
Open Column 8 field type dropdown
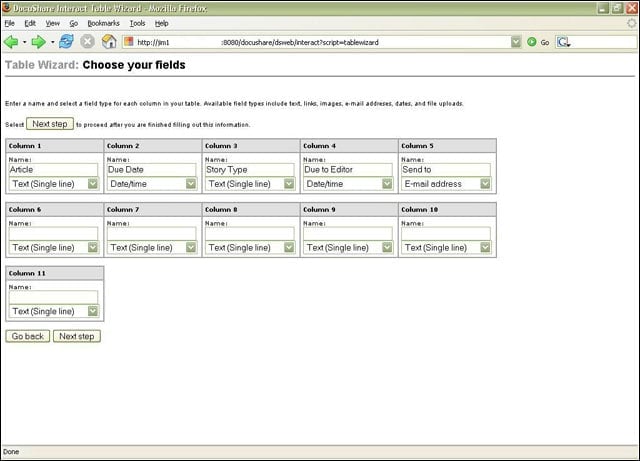tap(250, 247)
